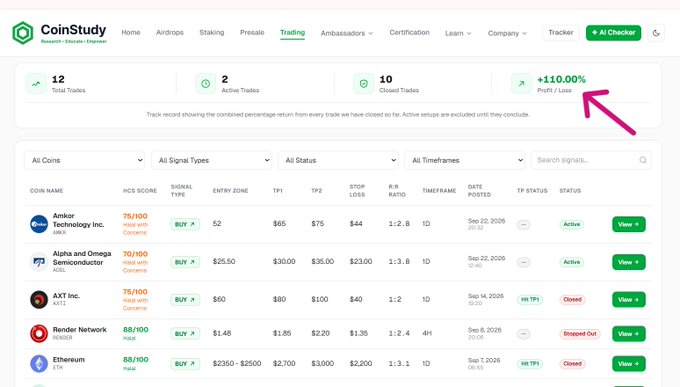Click the $2350 - $2500 entry zone

click(237, 364)
